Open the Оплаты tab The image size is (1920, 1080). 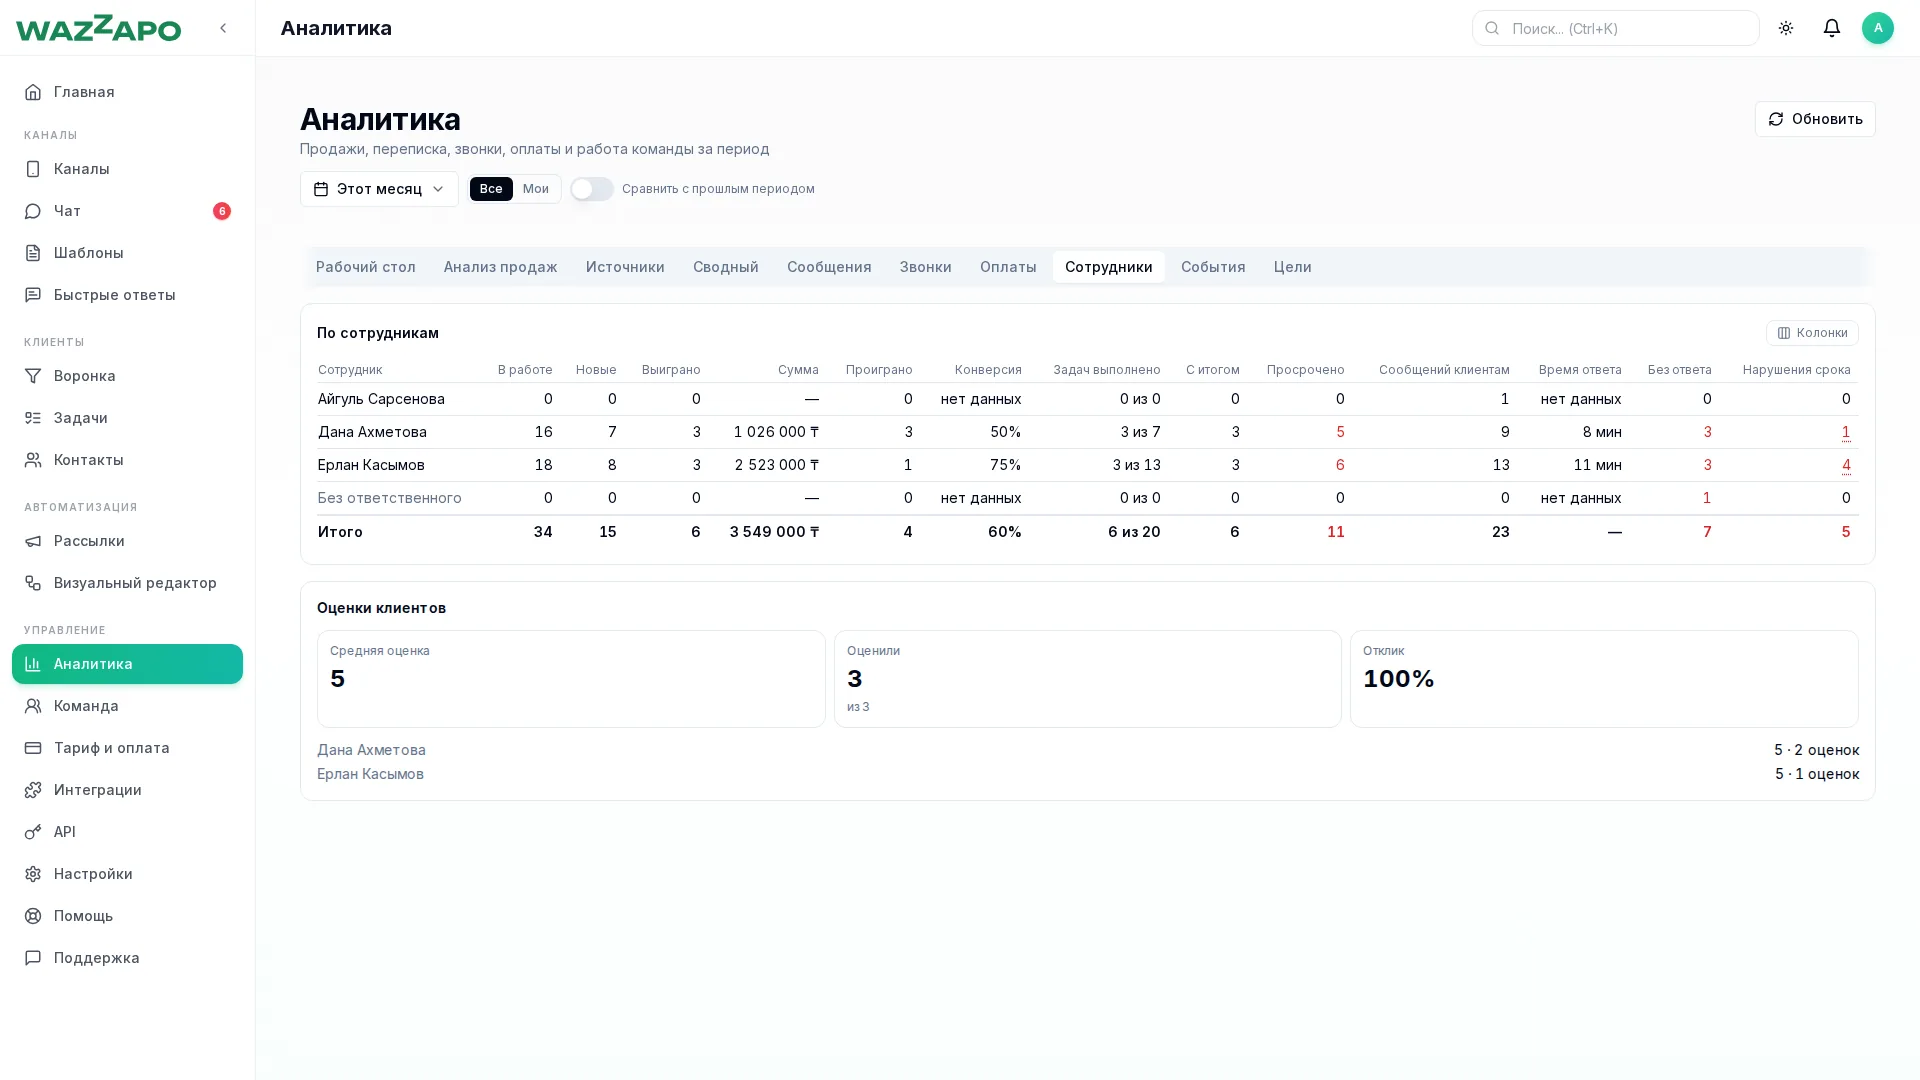1008,267
